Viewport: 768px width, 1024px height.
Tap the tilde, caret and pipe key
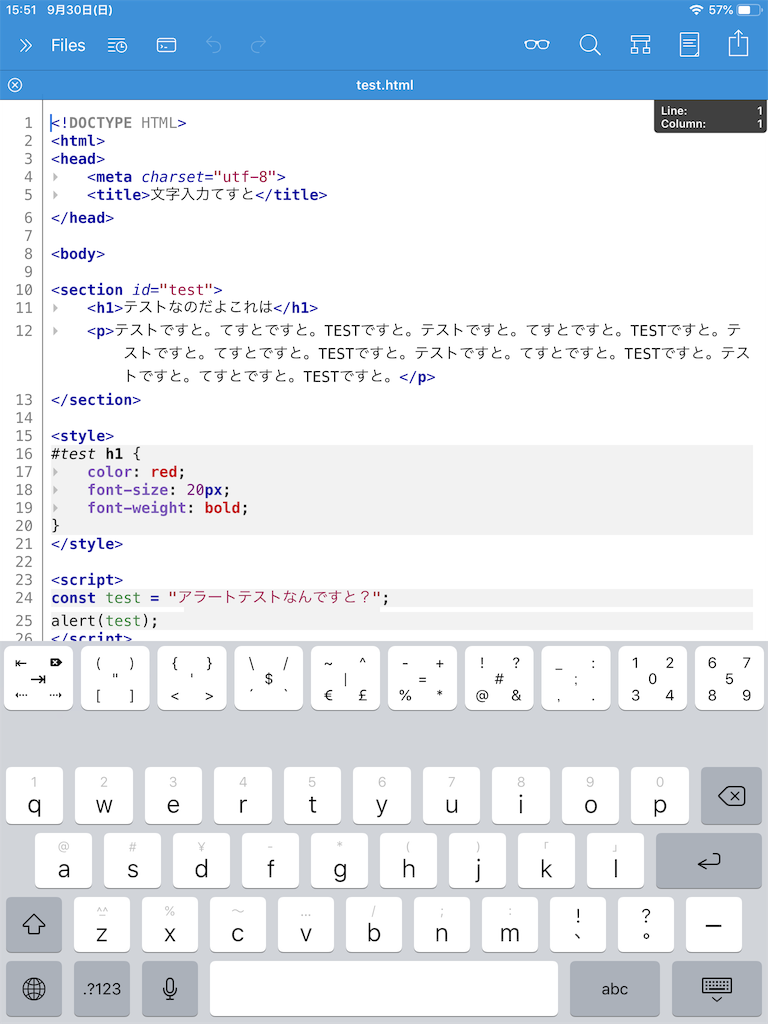tap(345, 678)
